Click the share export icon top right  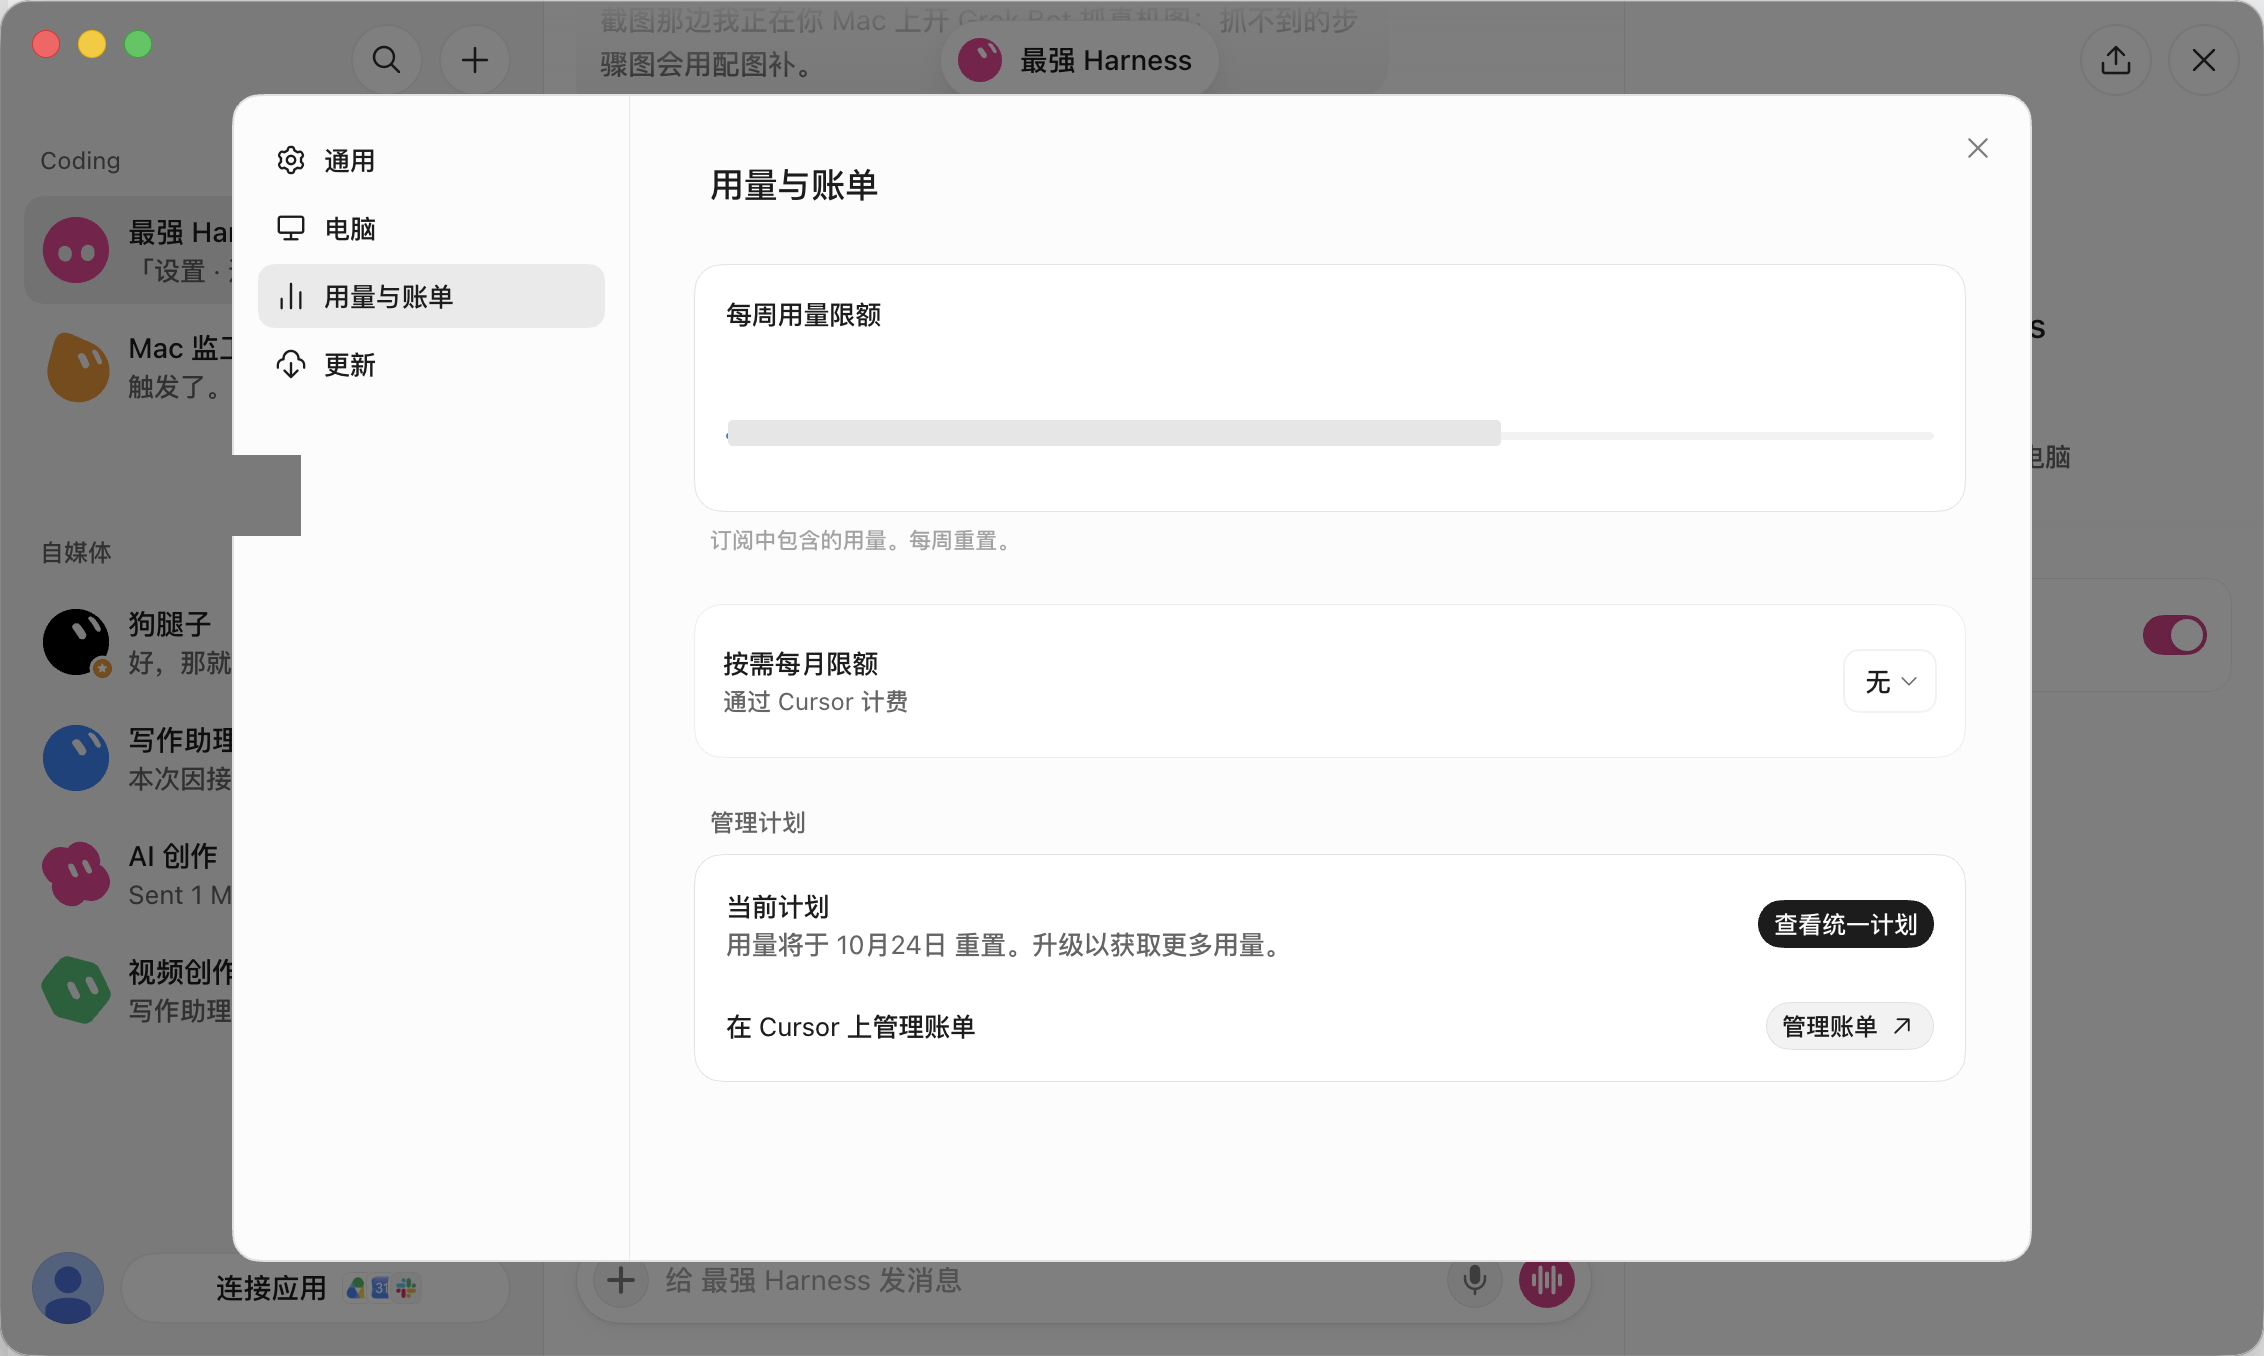click(2116, 60)
